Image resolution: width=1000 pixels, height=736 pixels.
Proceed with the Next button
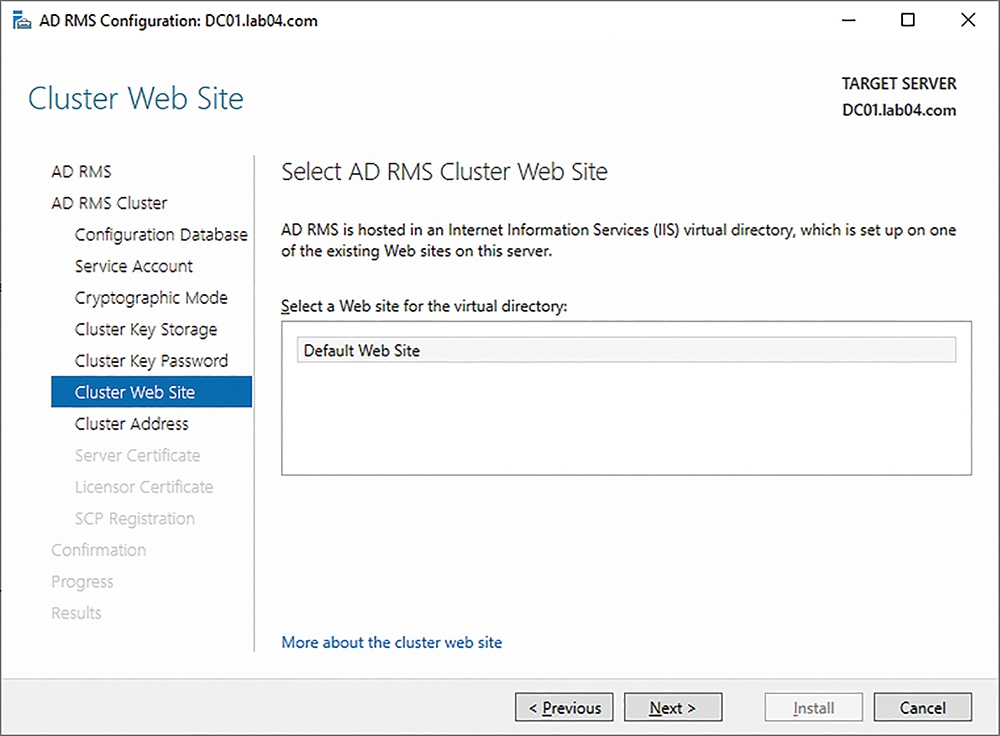(673, 707)
